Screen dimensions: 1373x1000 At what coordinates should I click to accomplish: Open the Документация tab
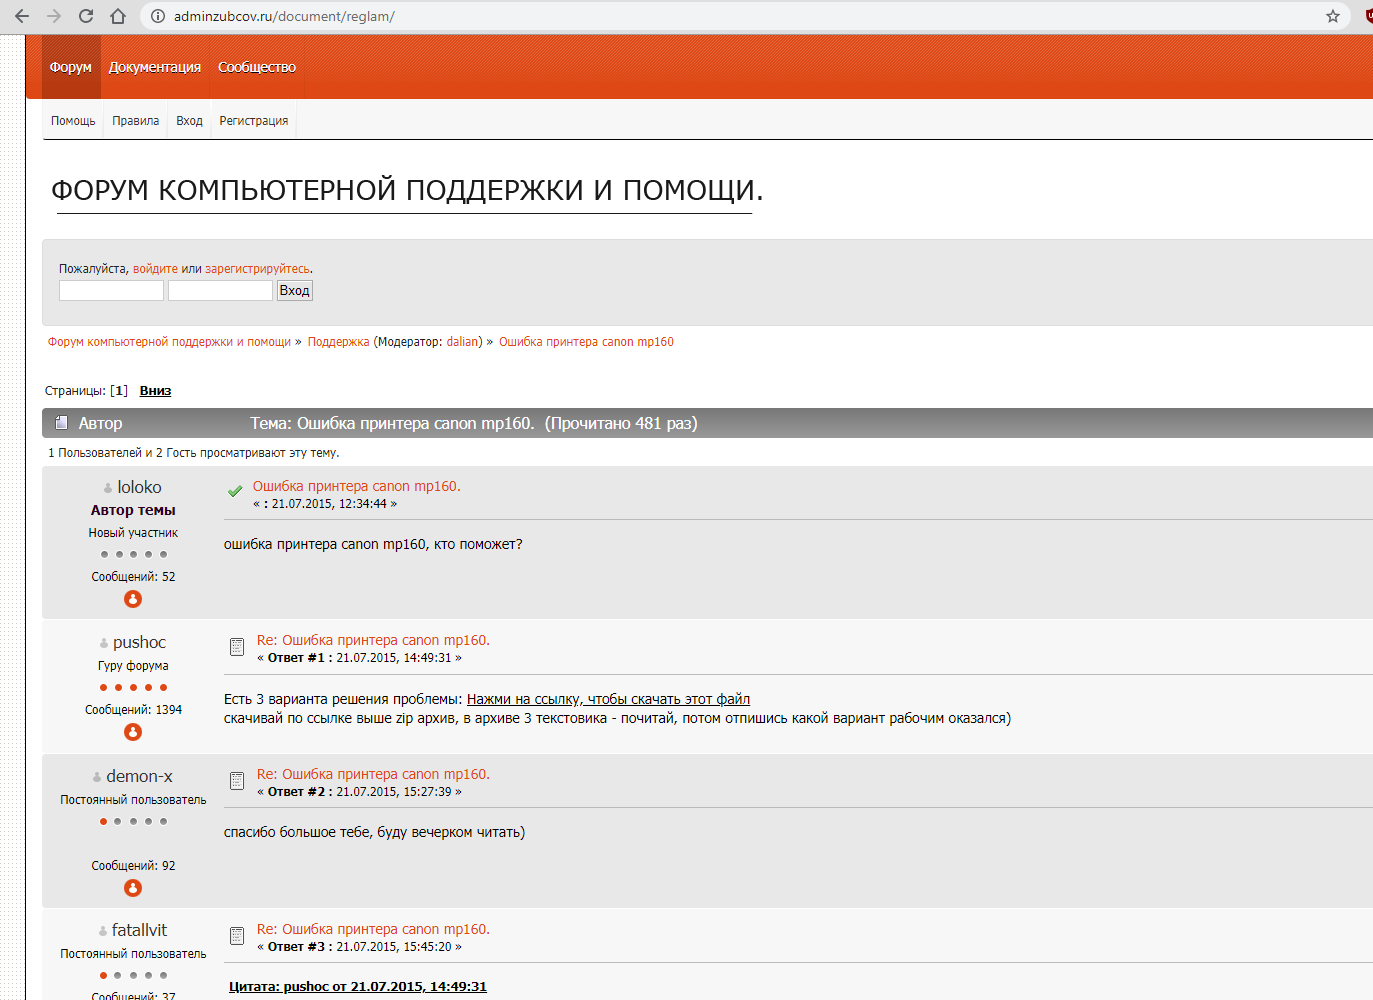(x=155, y=67)
